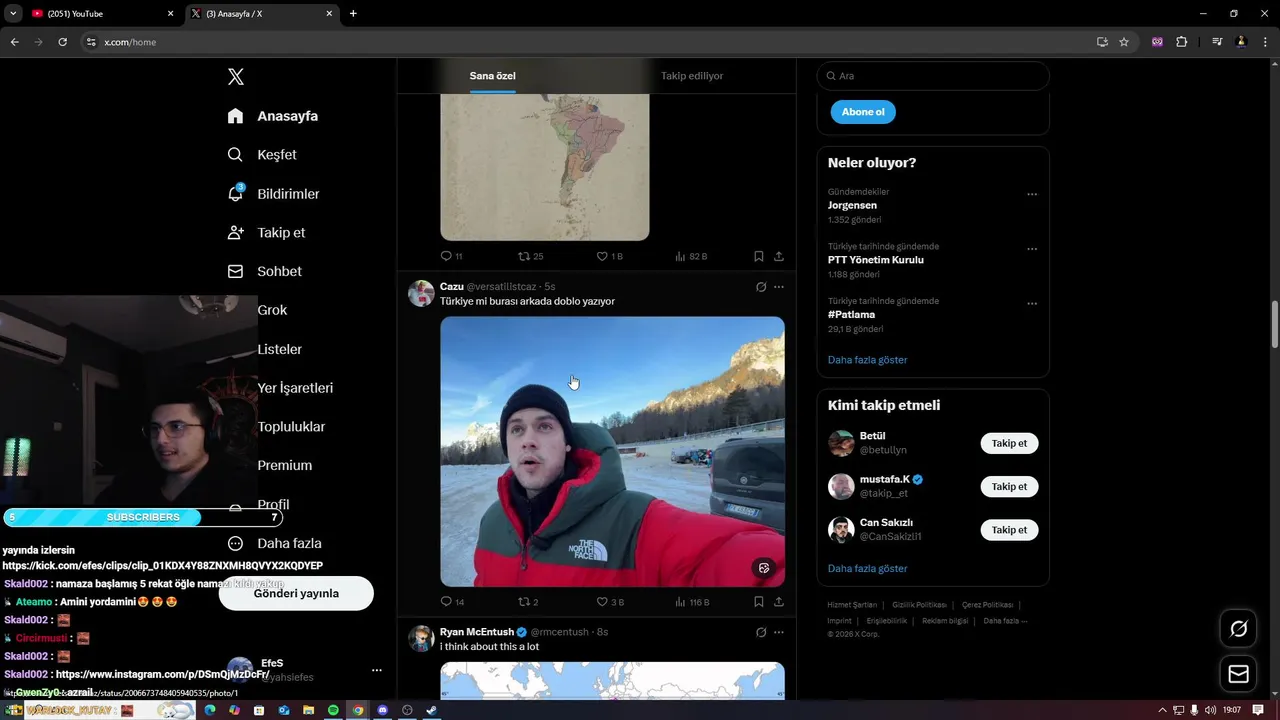Click install app icon in address bar
The width and height of the screenshot is (1280, 720).
click(1102, 42)
